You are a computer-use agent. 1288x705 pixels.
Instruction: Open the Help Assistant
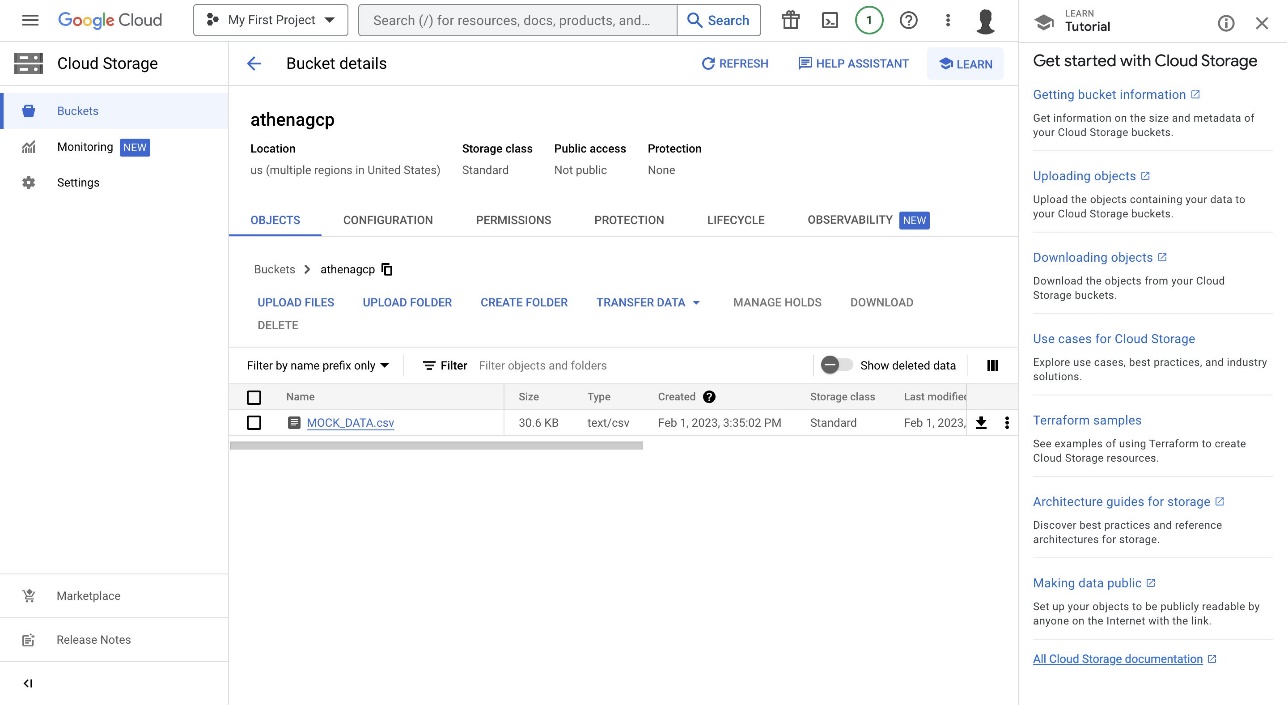[854, 64]
